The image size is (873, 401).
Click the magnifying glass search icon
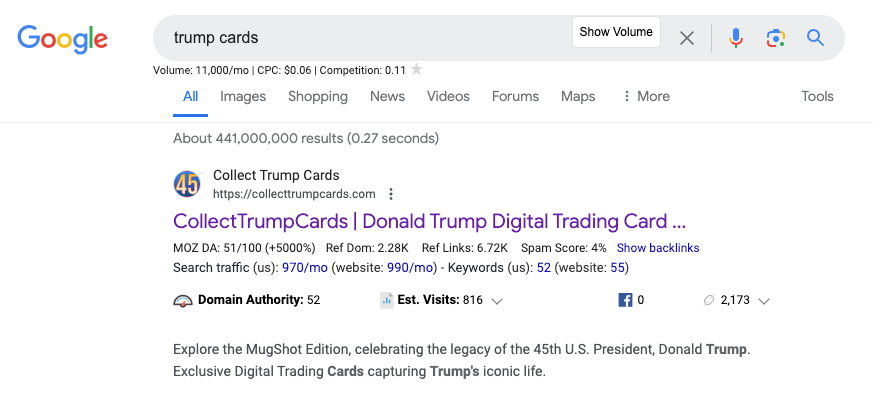point(815,38)
